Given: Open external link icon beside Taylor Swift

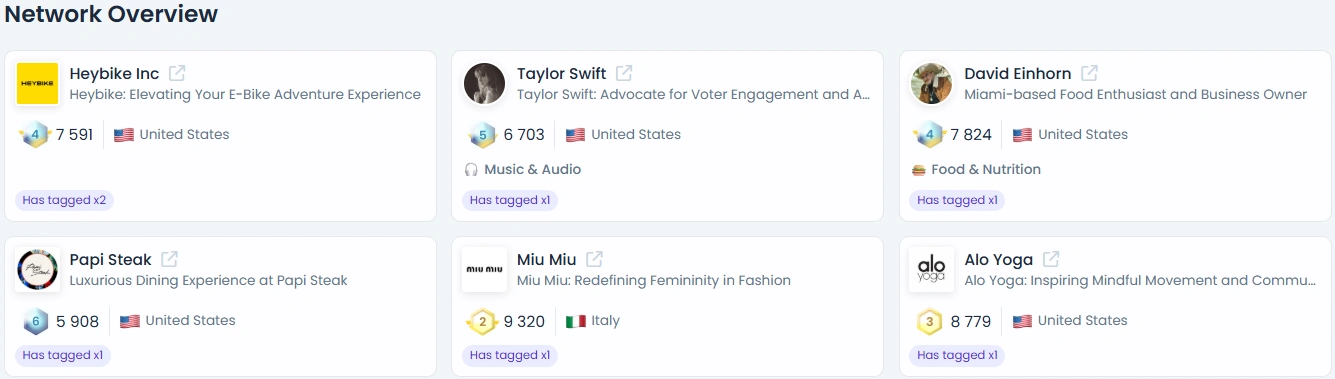Looking at the screenshot, I should (624, 73).
